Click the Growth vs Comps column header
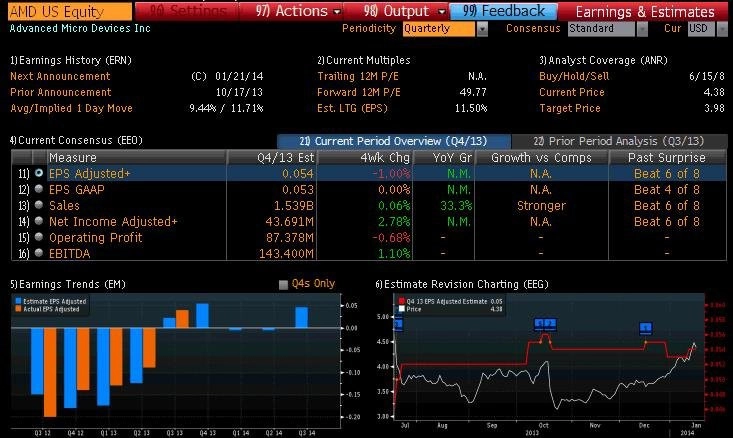Image resolution: width=733 pixels, height=438 pixels. (541, 158)
